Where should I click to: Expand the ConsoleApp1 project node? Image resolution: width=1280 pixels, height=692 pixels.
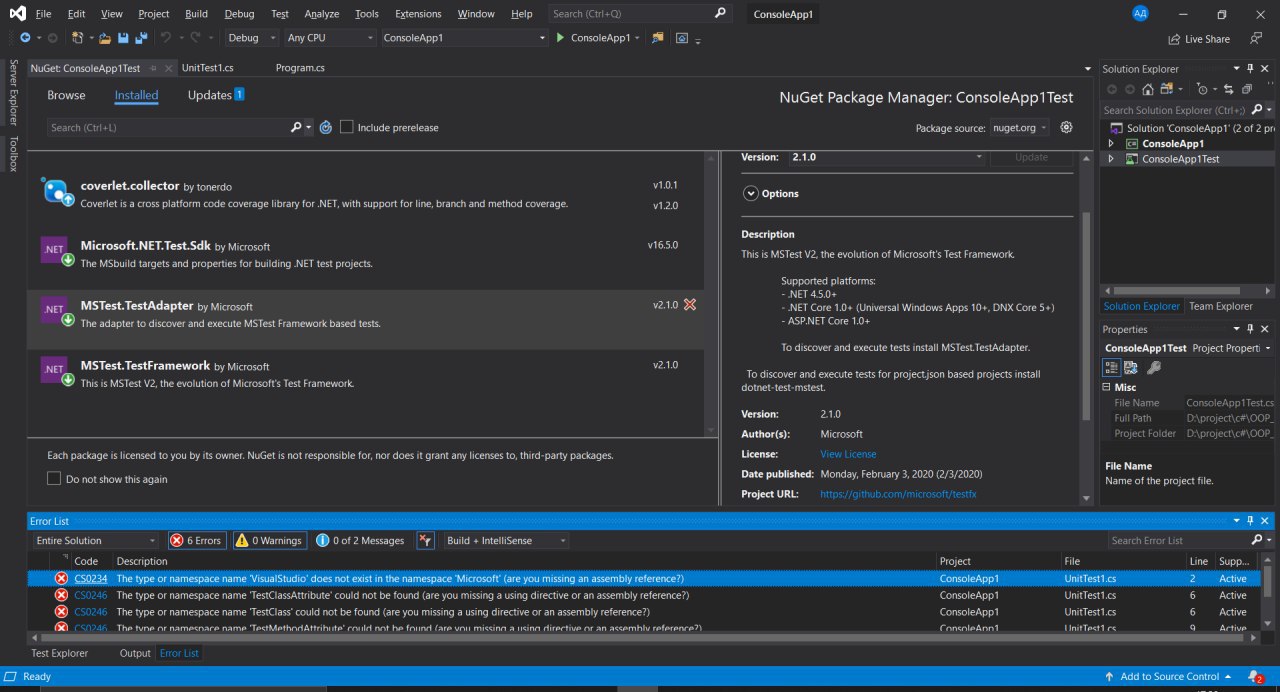[x=1110, y=143]
